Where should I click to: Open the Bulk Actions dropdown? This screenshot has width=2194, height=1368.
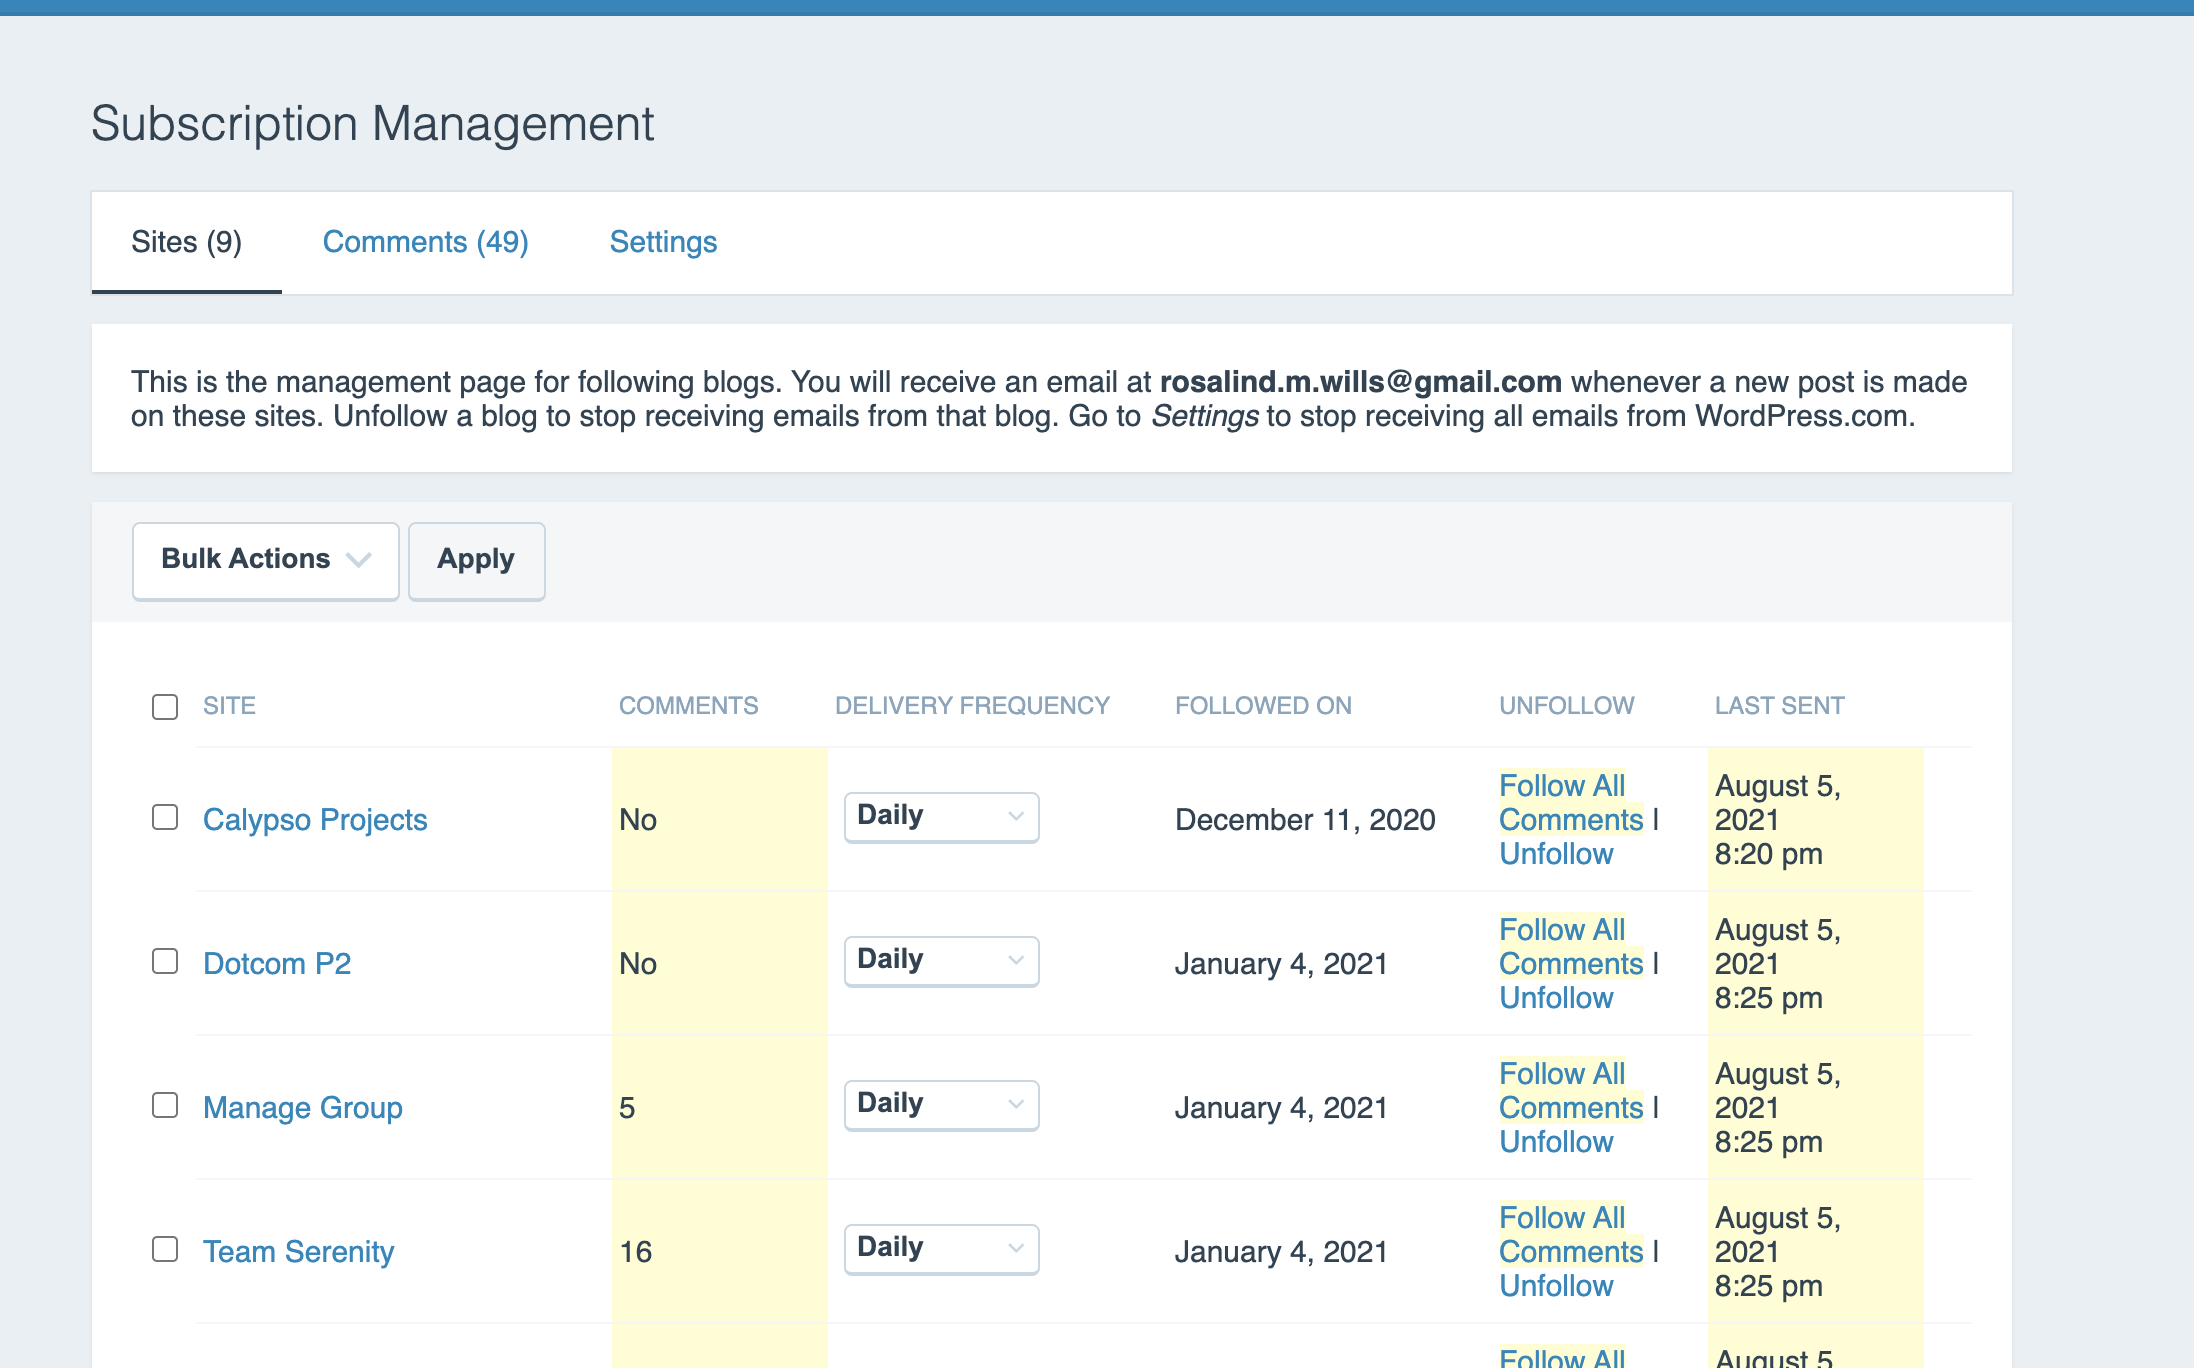tap(265, 560)
